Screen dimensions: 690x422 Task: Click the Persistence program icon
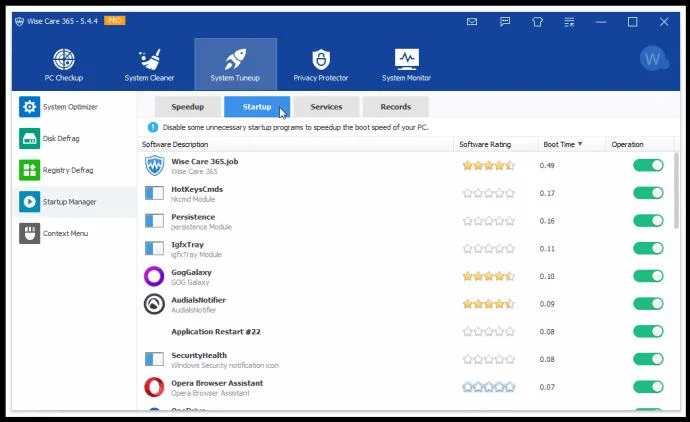click(154, 221)
